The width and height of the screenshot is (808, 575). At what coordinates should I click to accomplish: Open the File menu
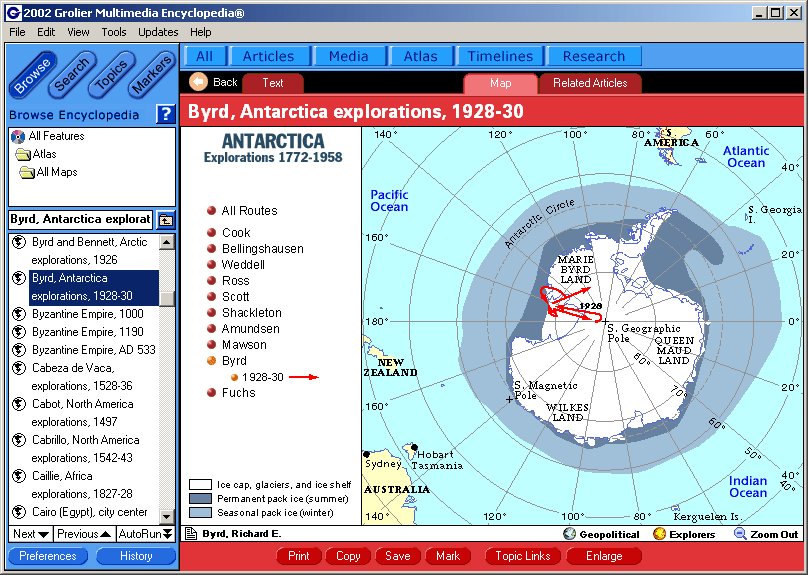(x=17, y=32)
